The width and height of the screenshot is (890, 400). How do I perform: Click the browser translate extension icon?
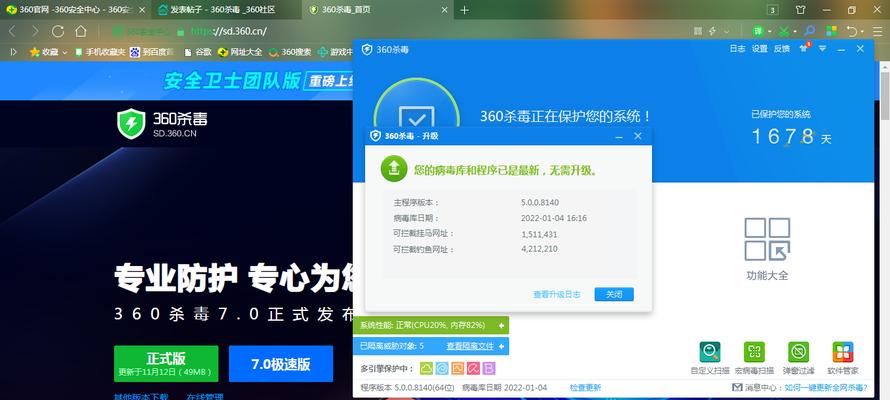coord(758,31)
